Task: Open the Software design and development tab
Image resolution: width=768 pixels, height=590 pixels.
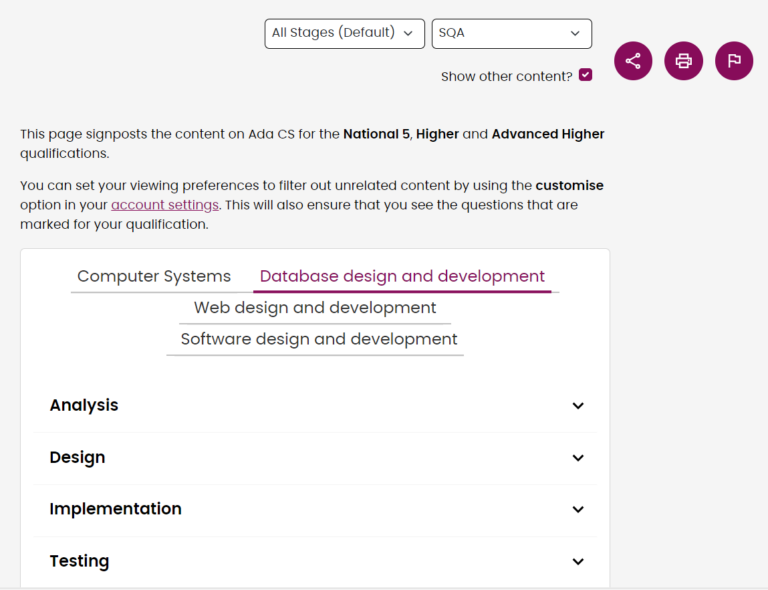Action: 319,339
